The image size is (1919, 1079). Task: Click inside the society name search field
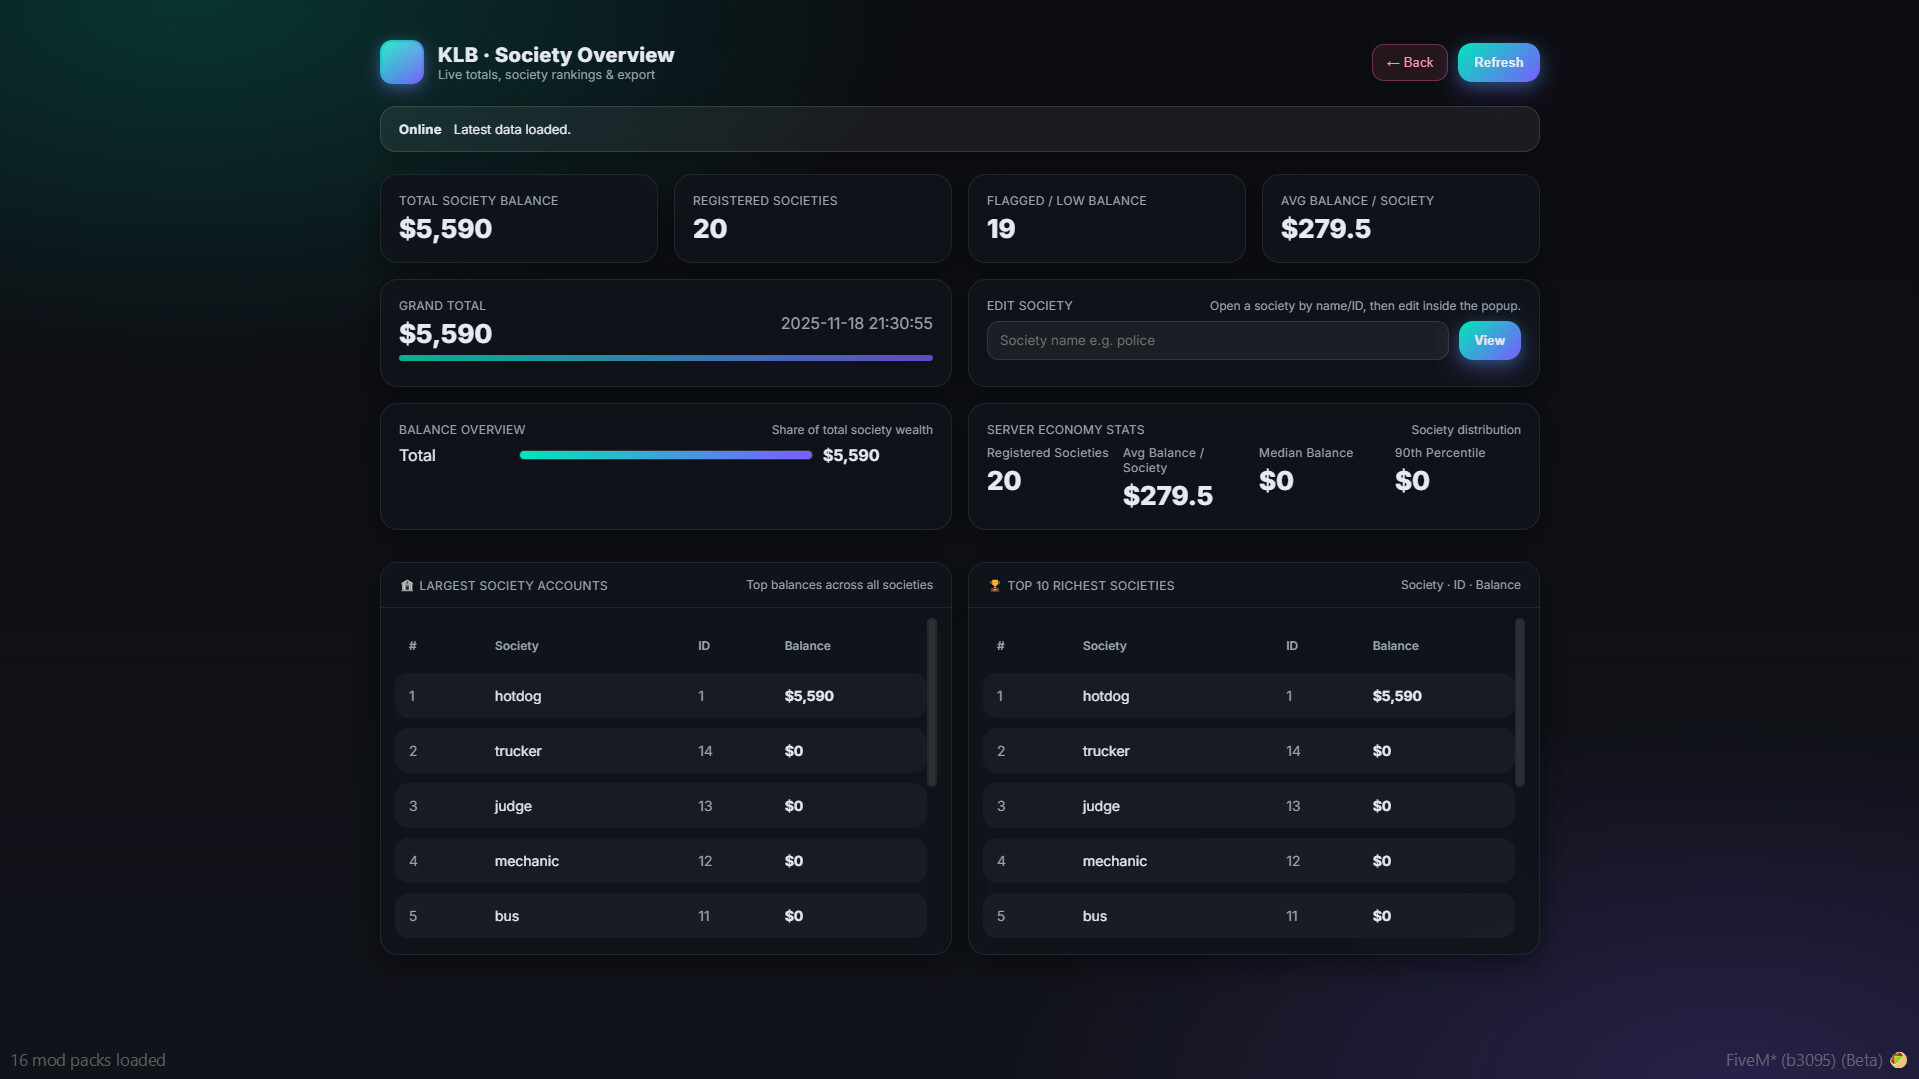(1216, 340)
